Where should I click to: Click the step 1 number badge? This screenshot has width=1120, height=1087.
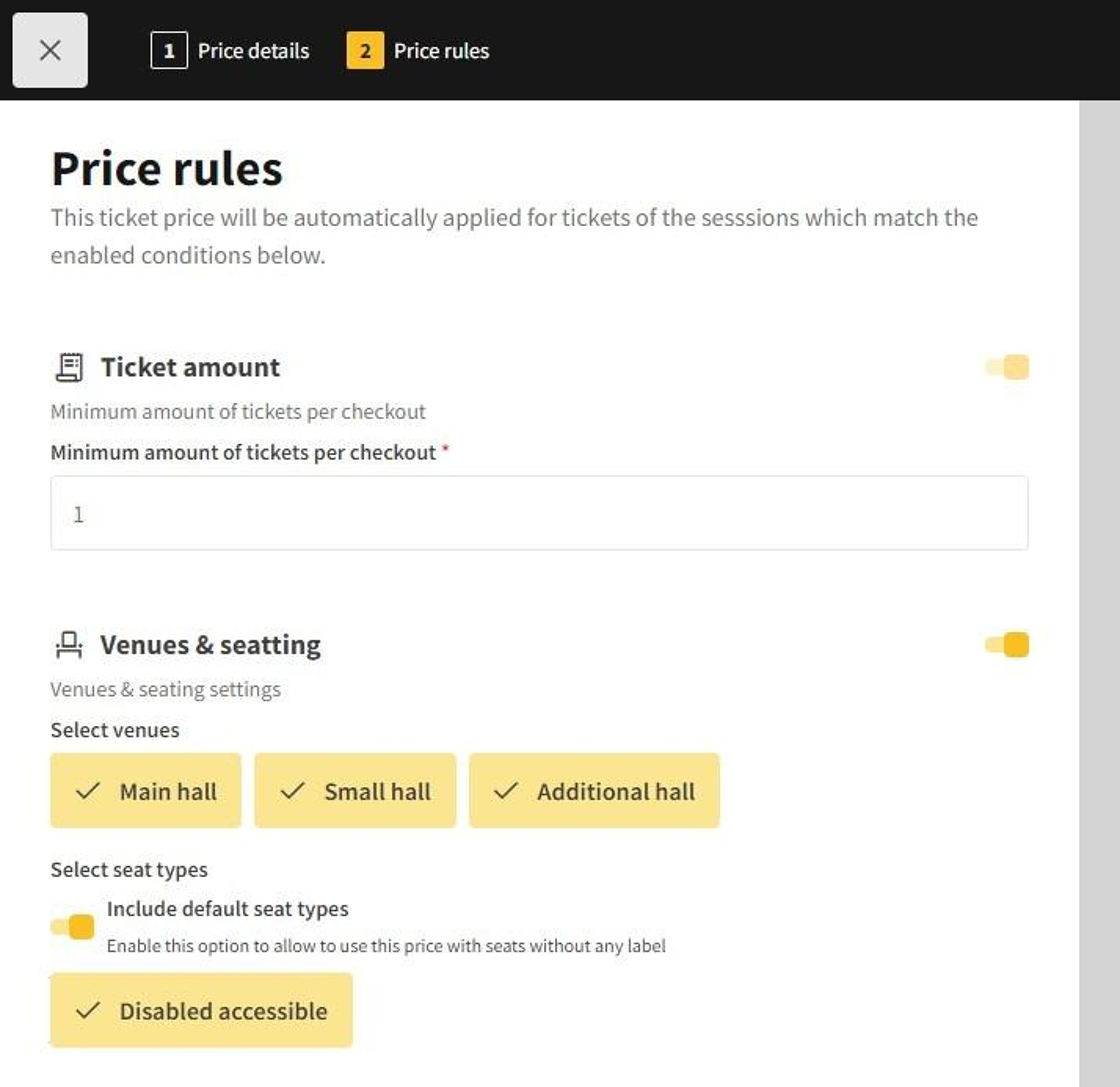(169, 50)
